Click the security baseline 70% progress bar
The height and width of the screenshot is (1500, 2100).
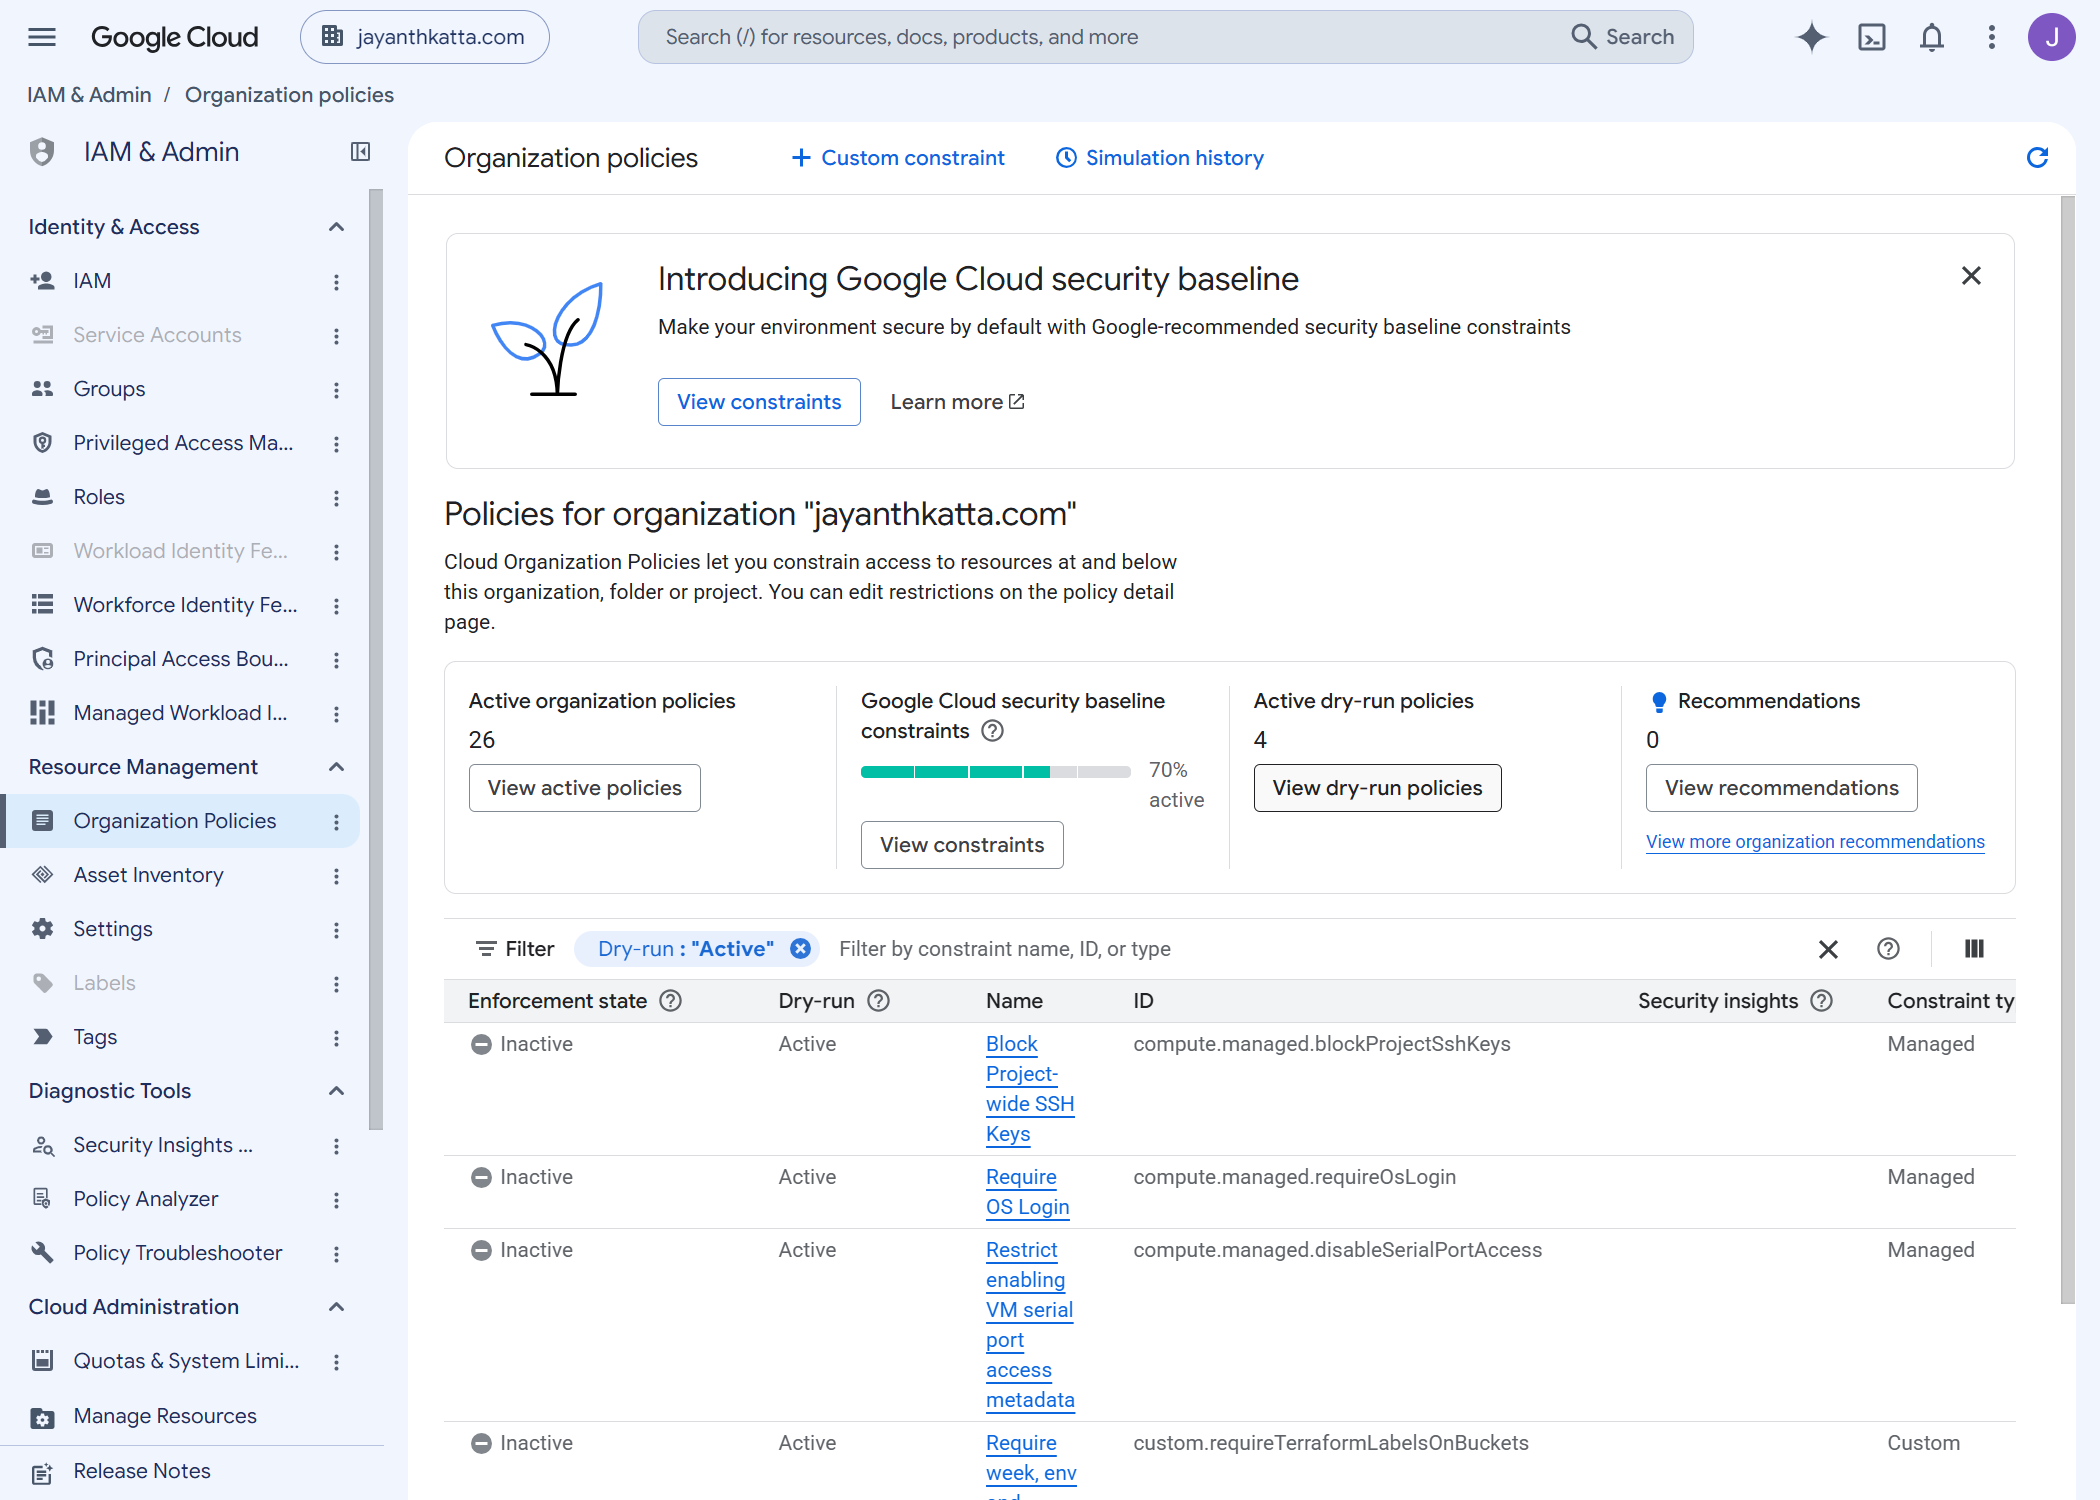coord(995,771)
